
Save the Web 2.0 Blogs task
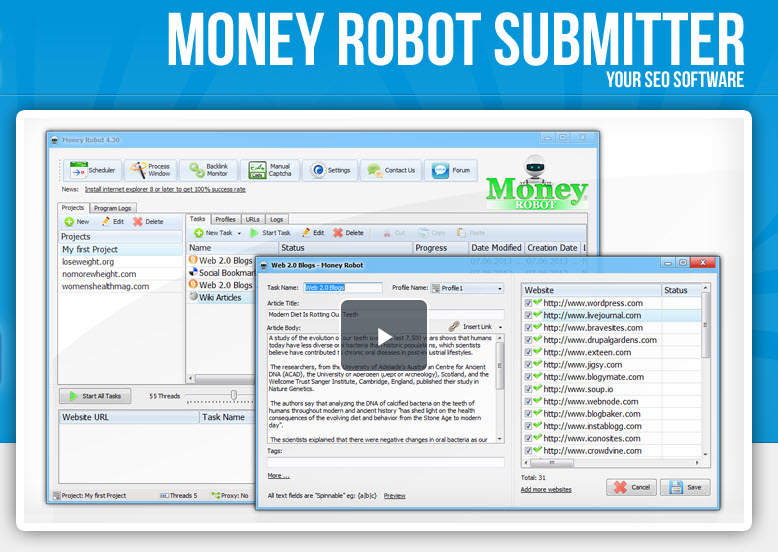(685, 487)
